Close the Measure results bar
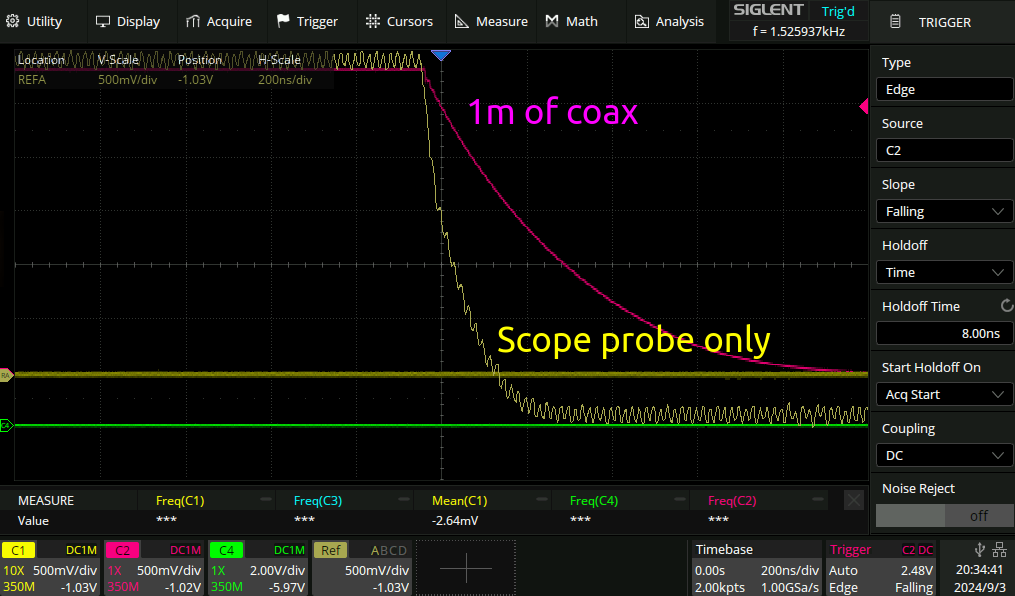 tap(853, 500)
